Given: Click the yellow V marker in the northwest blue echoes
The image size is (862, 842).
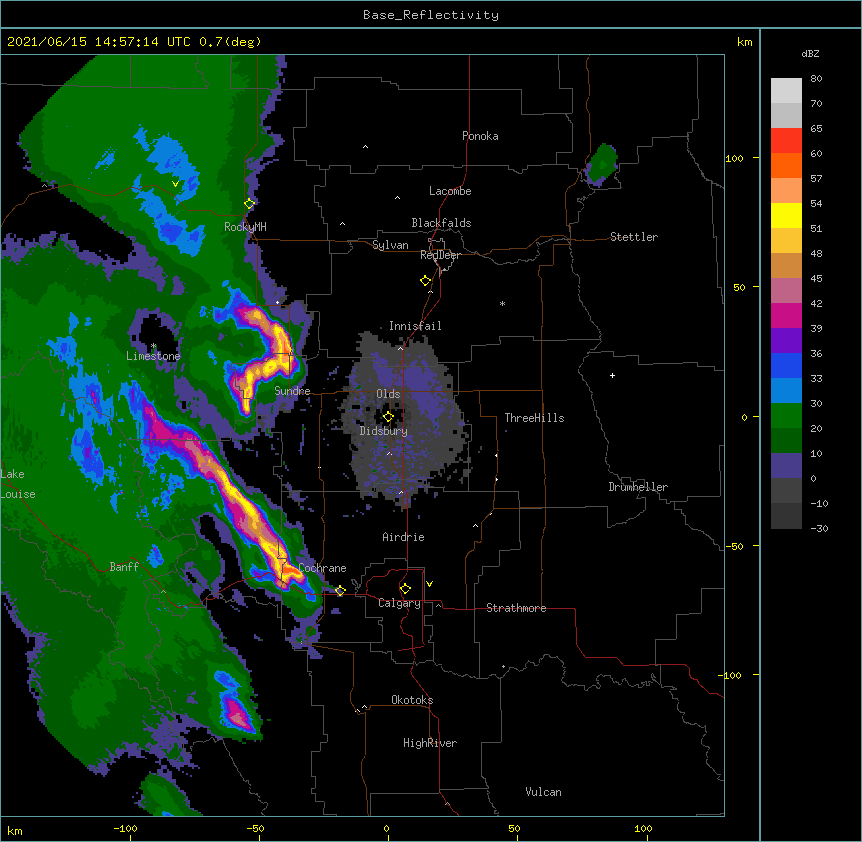Looking at the screenshot, I should coord(175,184).
